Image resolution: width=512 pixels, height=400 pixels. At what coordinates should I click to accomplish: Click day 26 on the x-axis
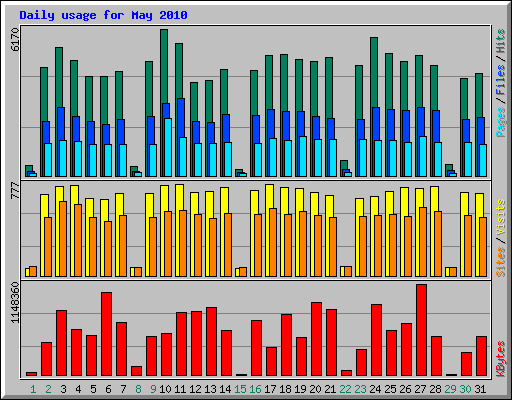[x=405, y=389]
